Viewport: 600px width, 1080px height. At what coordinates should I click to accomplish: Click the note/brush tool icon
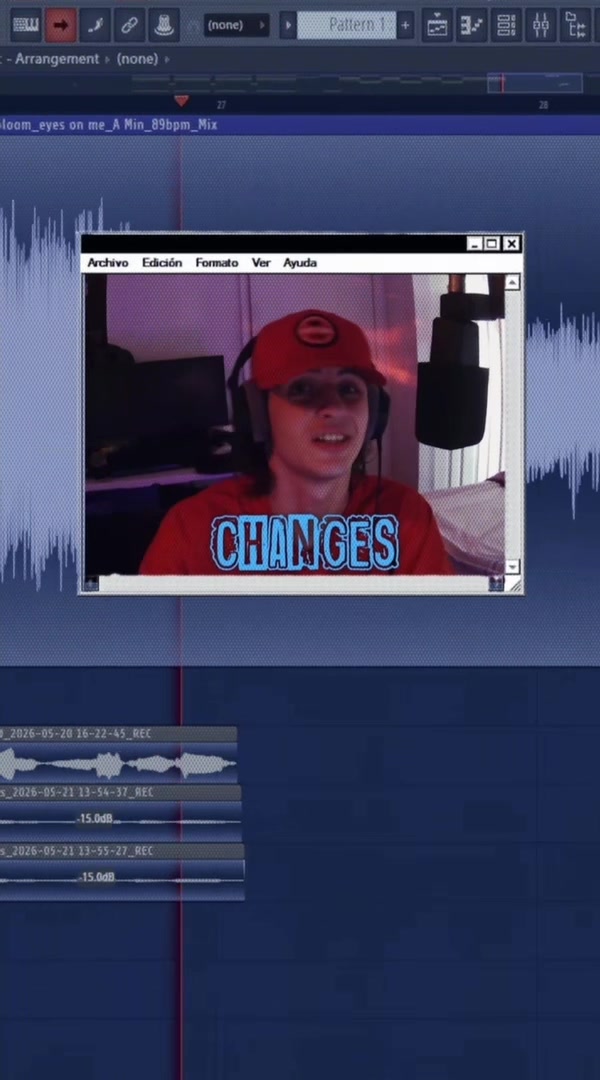click(x=95, y=25)
